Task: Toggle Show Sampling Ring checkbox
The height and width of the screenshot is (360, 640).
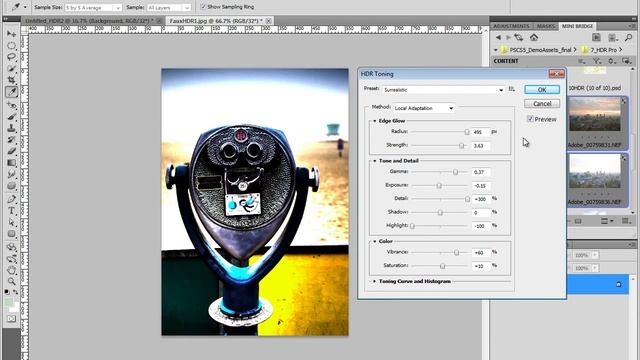Action: point(203,7)
